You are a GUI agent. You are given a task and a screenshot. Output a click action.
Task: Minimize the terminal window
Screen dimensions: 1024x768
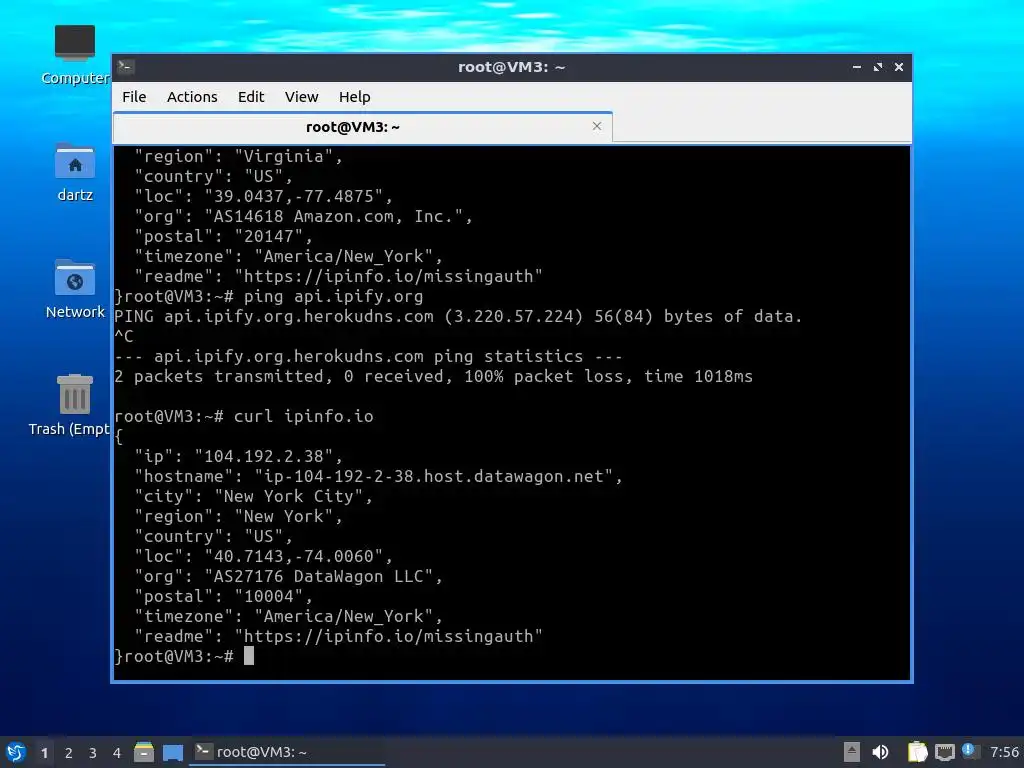pyautogui.click(x=857, y=67)
